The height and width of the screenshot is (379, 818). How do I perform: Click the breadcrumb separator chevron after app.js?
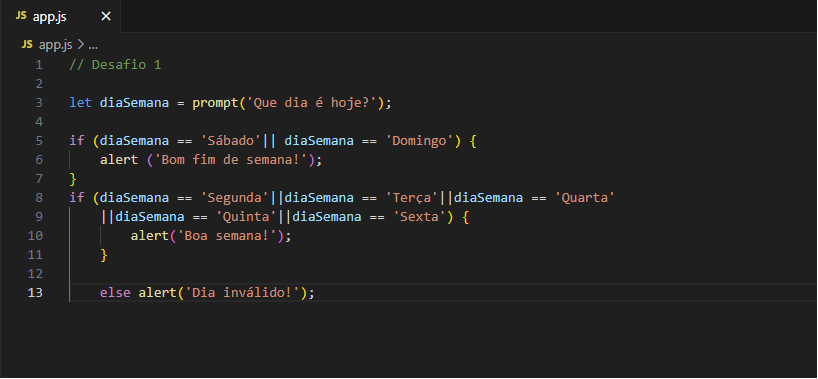pyautogui.click(x=80, y=45)
